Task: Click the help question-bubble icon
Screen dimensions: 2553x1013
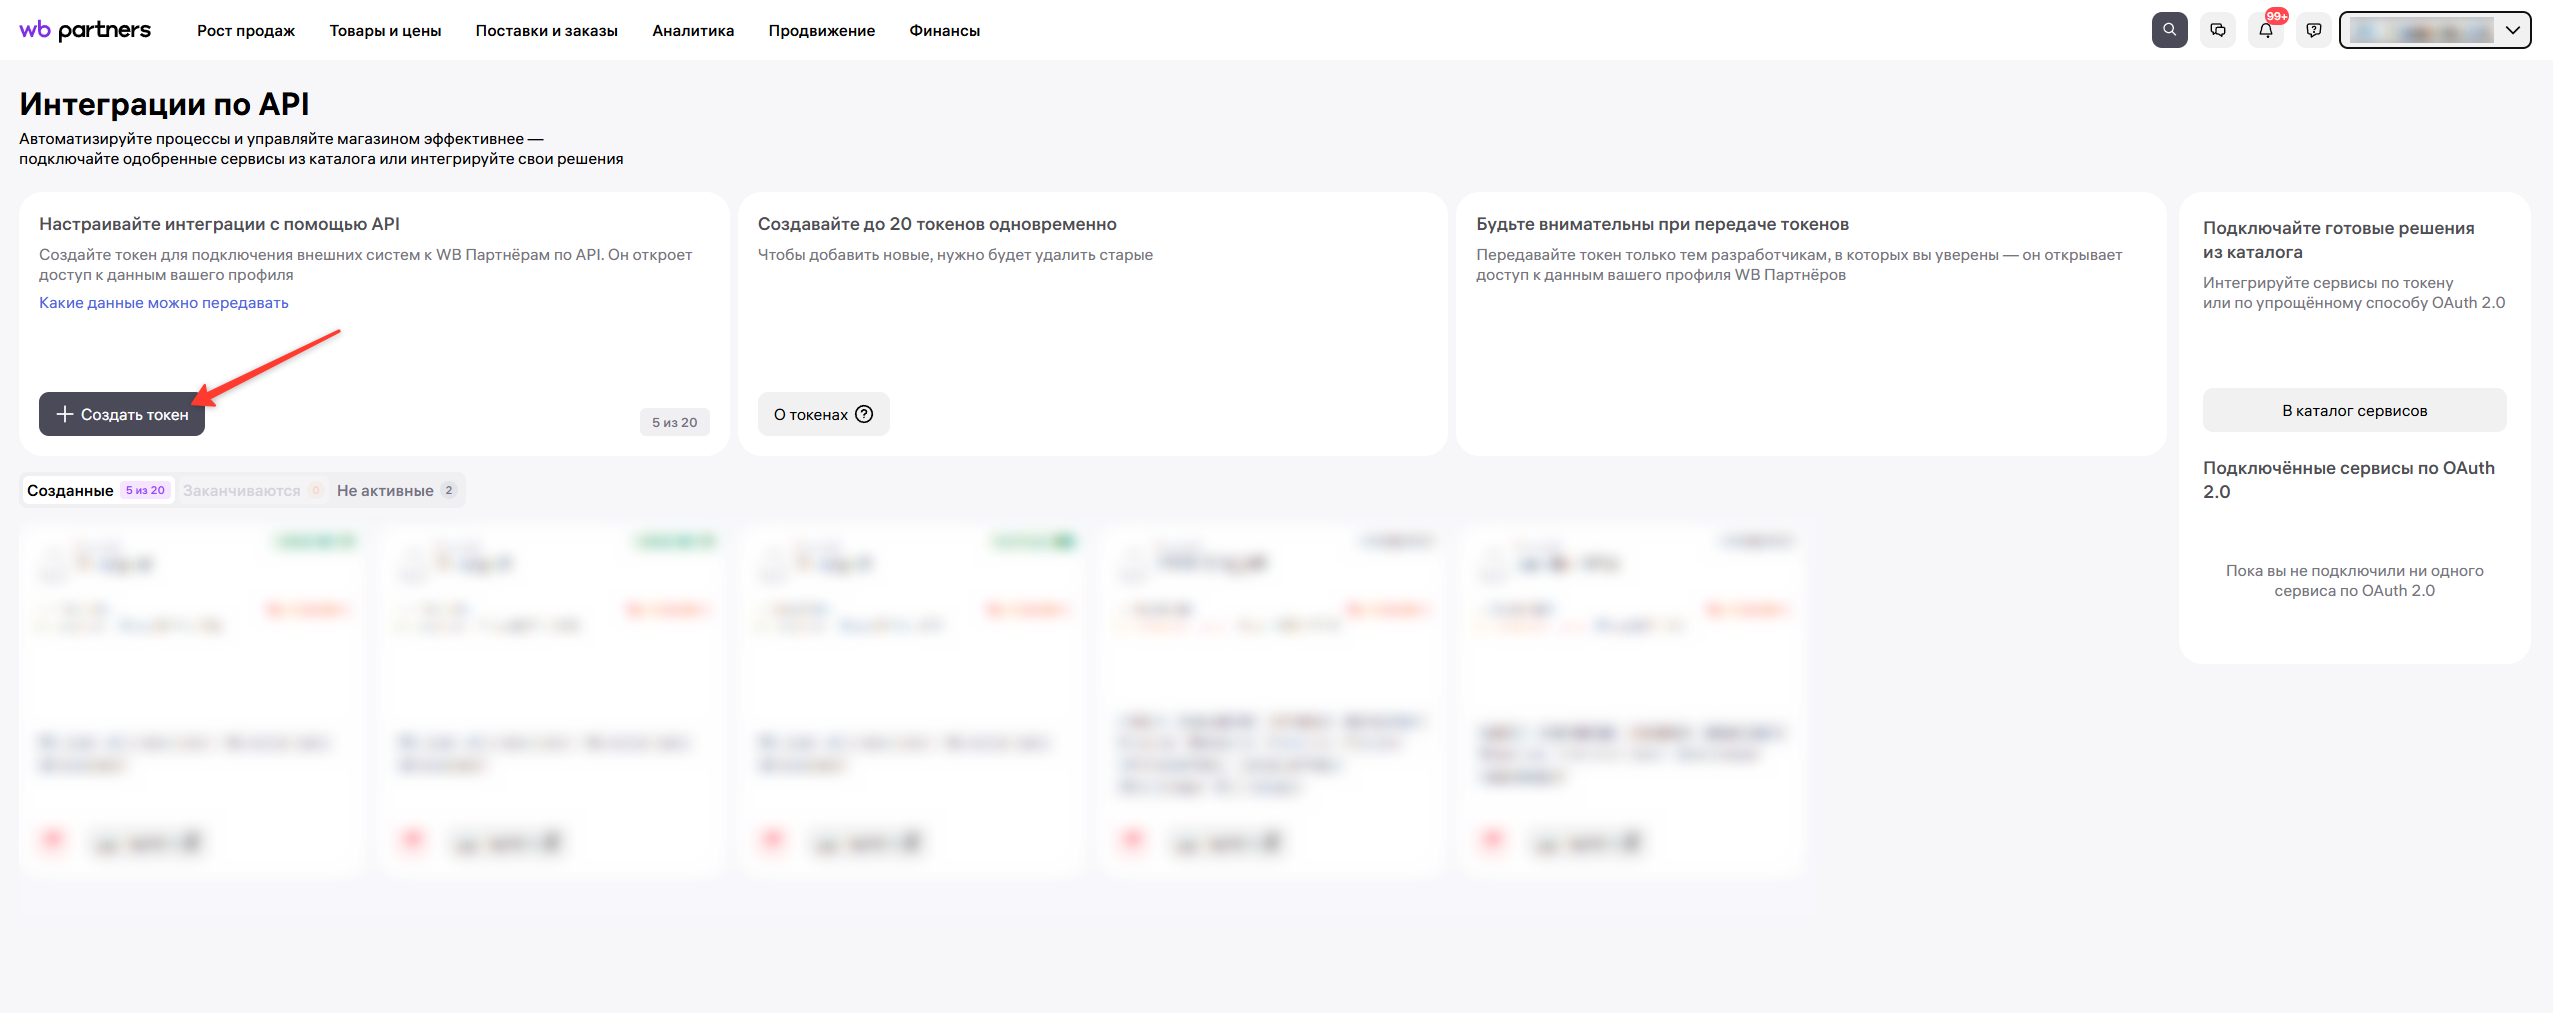Action: coord(2313,30)
